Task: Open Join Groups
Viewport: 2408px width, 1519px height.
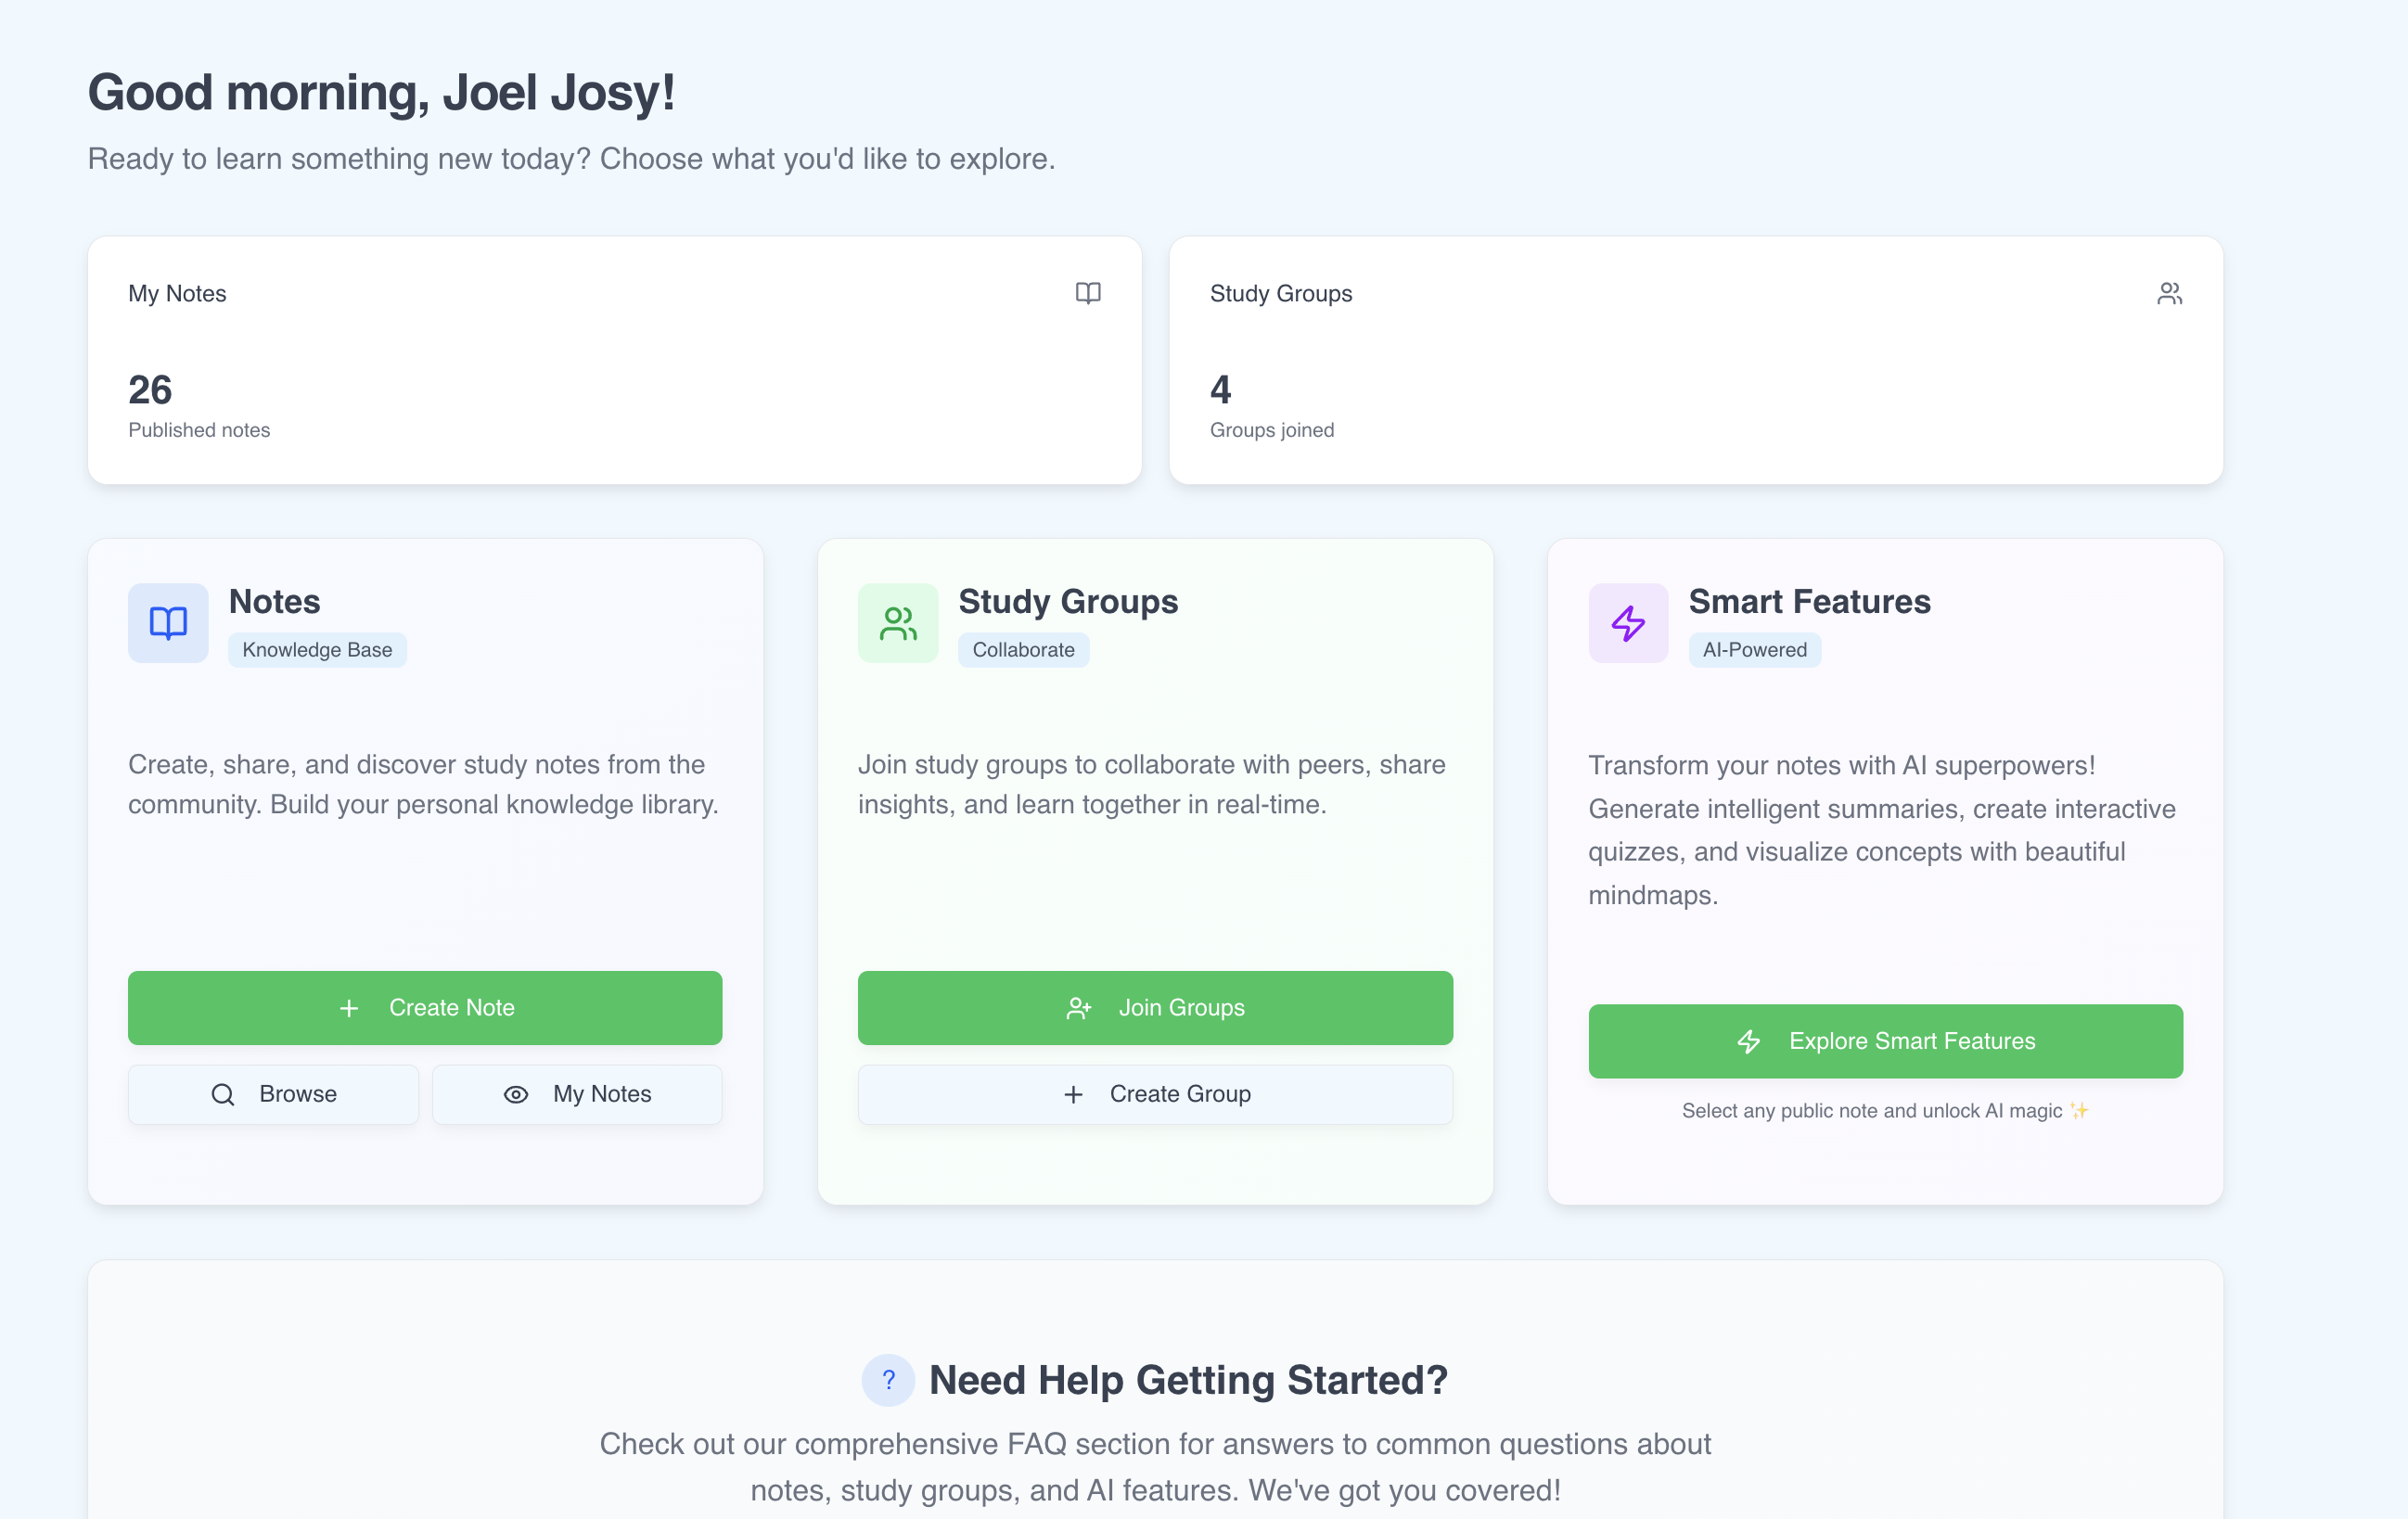Action: [x=1155, y=1008]
